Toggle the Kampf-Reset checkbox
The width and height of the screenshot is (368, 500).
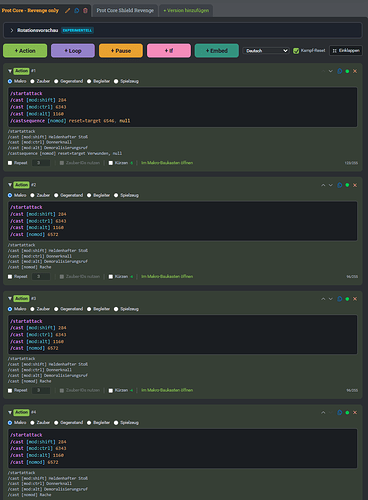coord(296,51)
